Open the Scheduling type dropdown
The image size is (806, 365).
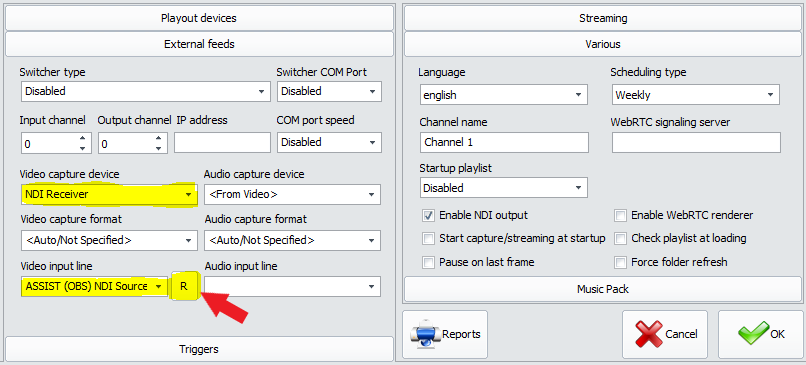[695, 95]
